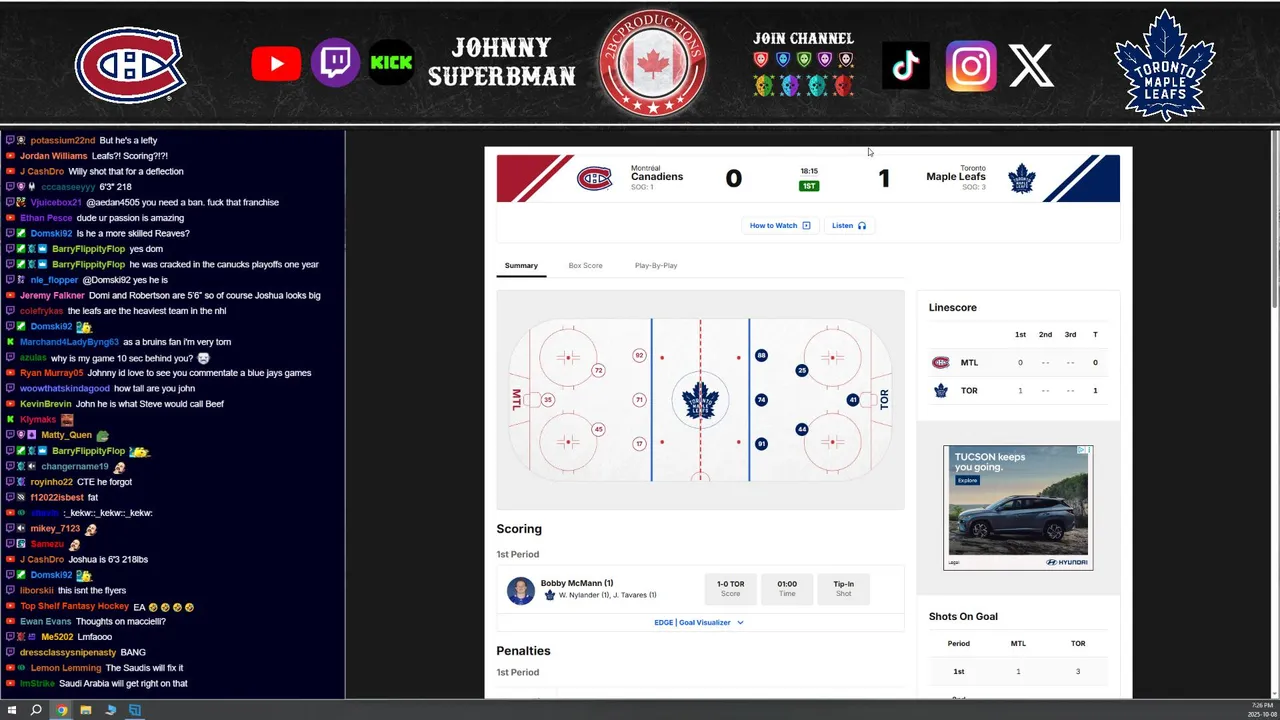Click chat username Lemon Lemming
1280x720 pixels.
click(x=66, y=668)
